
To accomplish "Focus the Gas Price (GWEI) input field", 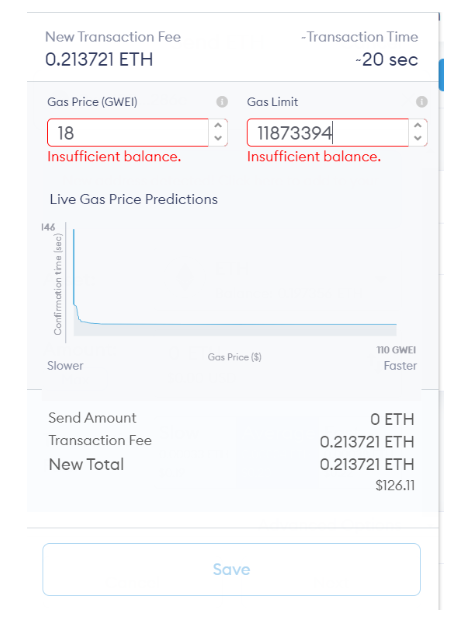I will (128, 133).
